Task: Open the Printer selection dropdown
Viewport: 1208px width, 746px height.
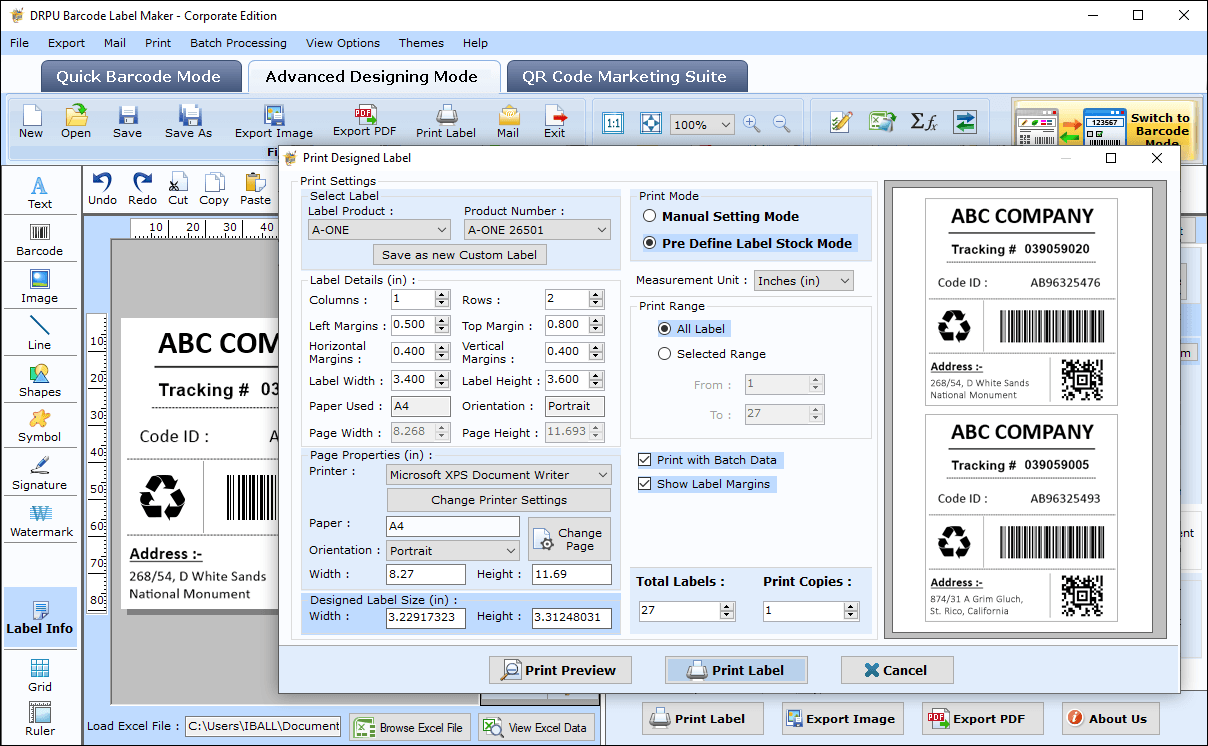Action: [499, 475]
